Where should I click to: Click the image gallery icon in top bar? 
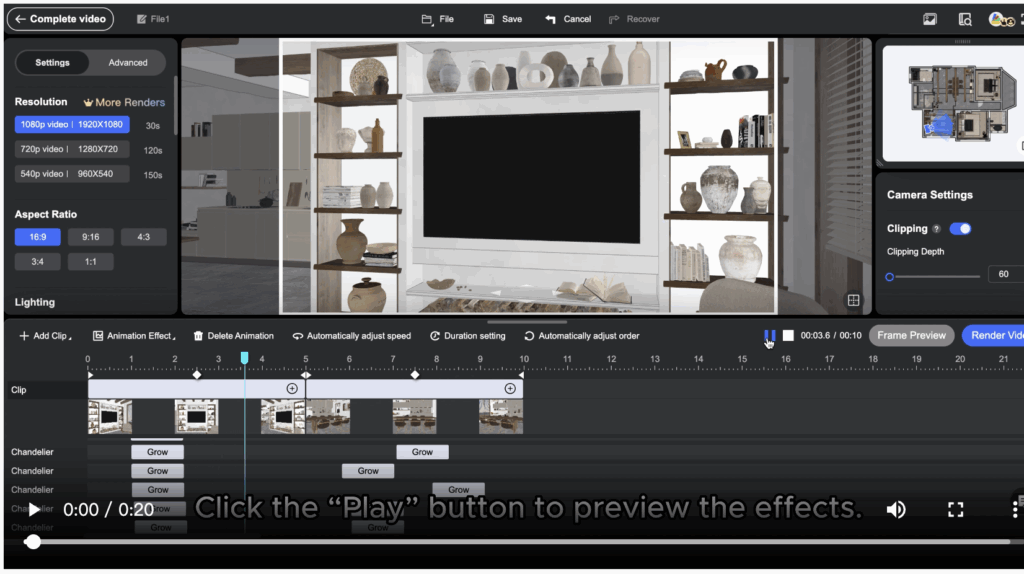(x=930, y=19)
